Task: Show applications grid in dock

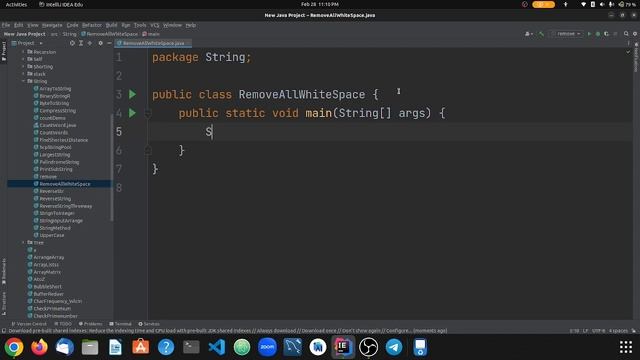Action: [x=626, y=347]
